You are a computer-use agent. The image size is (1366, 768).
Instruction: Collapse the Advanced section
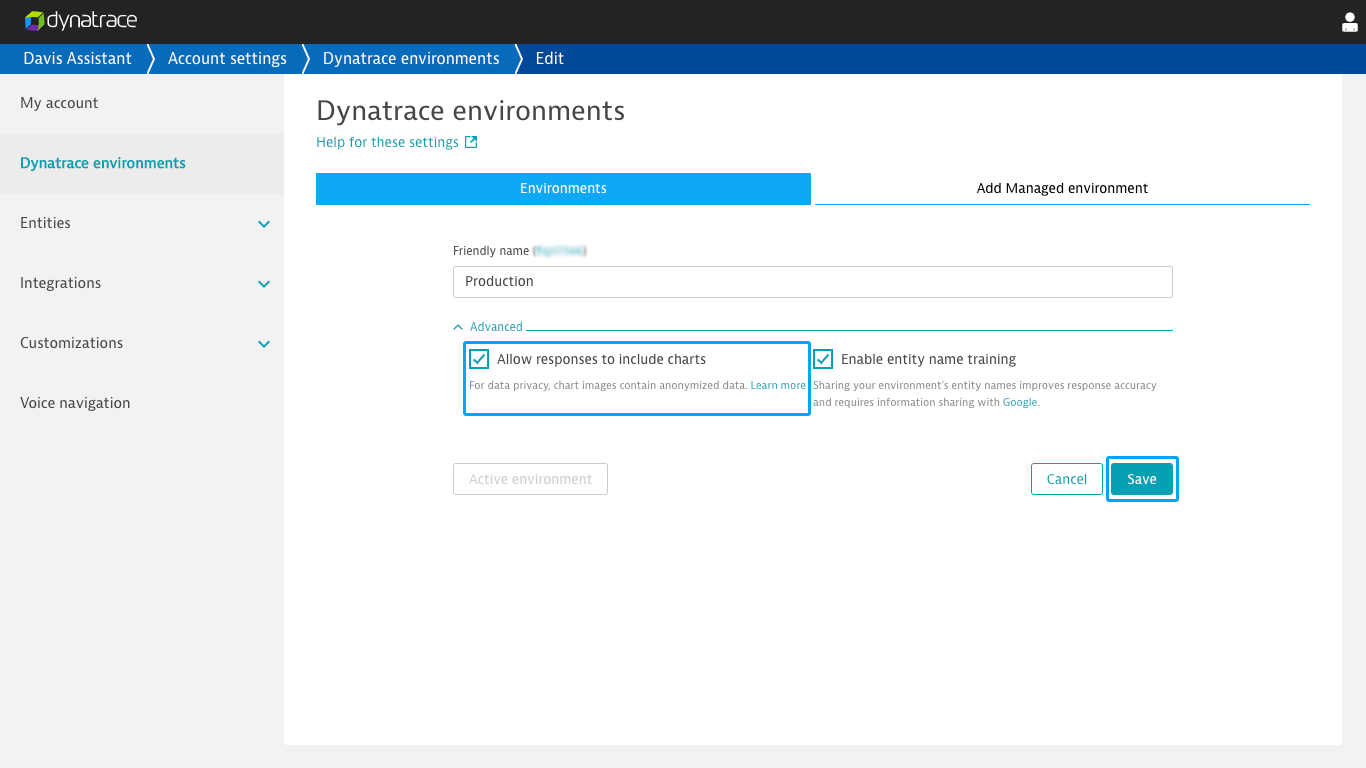pyautogui.click(x=488, y=327)
